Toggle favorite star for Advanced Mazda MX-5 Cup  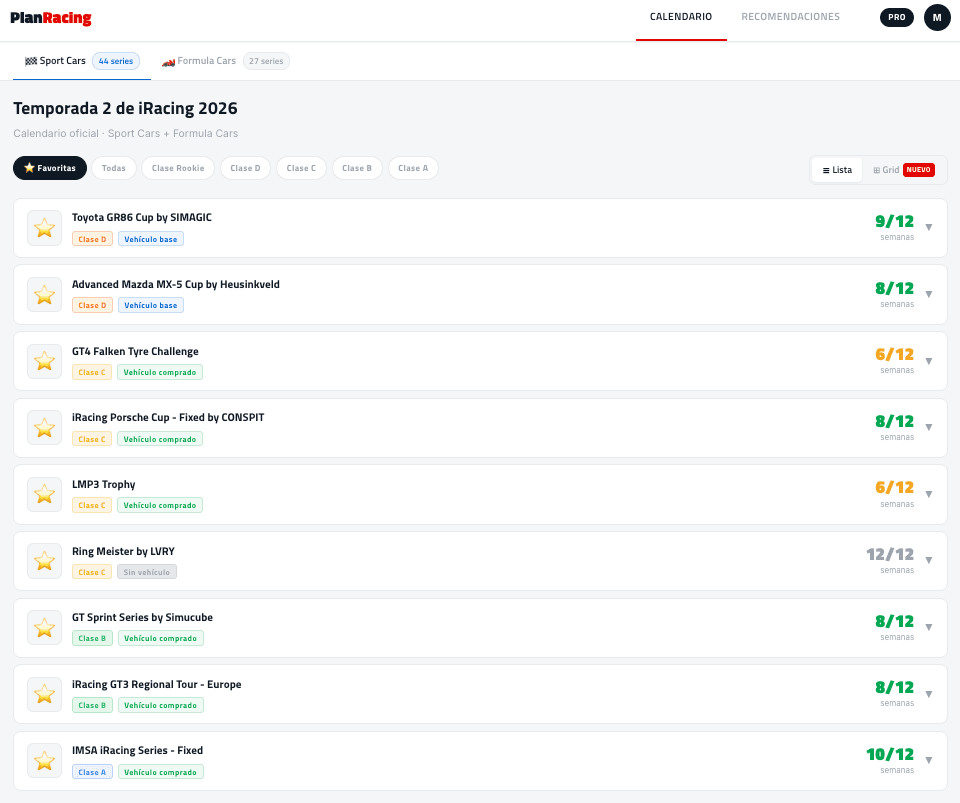coord(45,295)
